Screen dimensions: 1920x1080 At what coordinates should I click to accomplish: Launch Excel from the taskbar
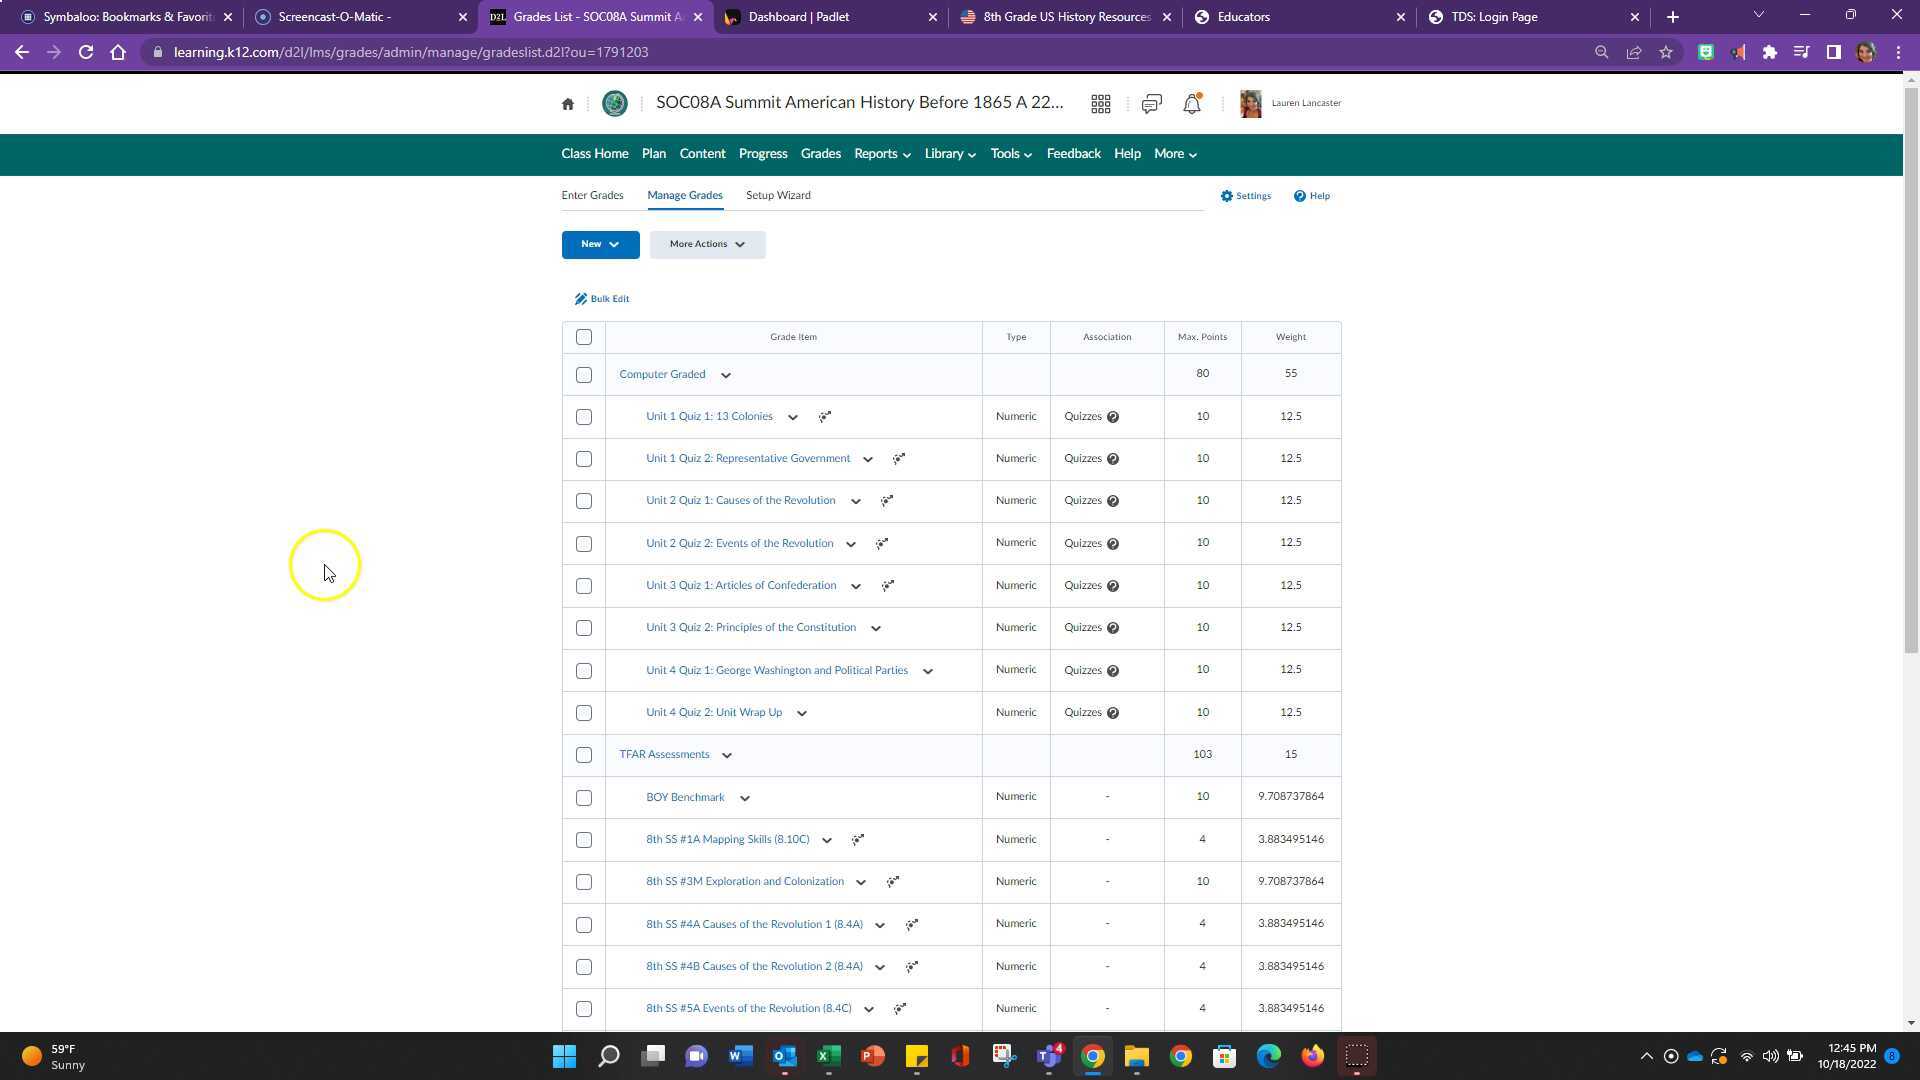[x=828, y=1056]
